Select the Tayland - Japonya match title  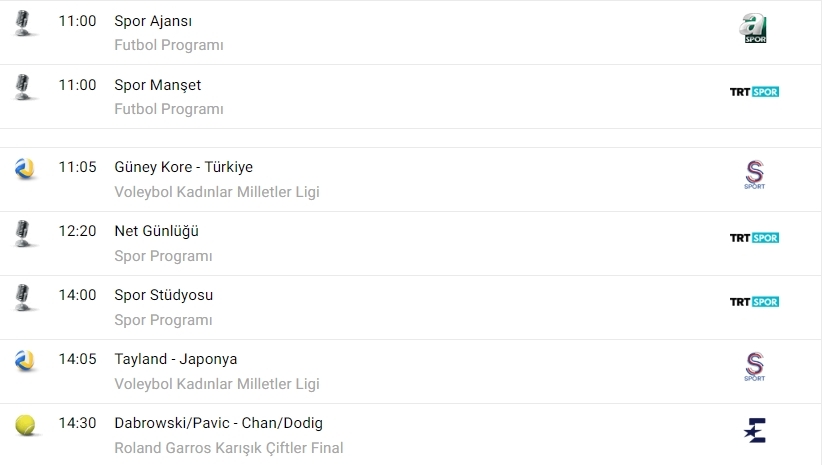(176, 359)
